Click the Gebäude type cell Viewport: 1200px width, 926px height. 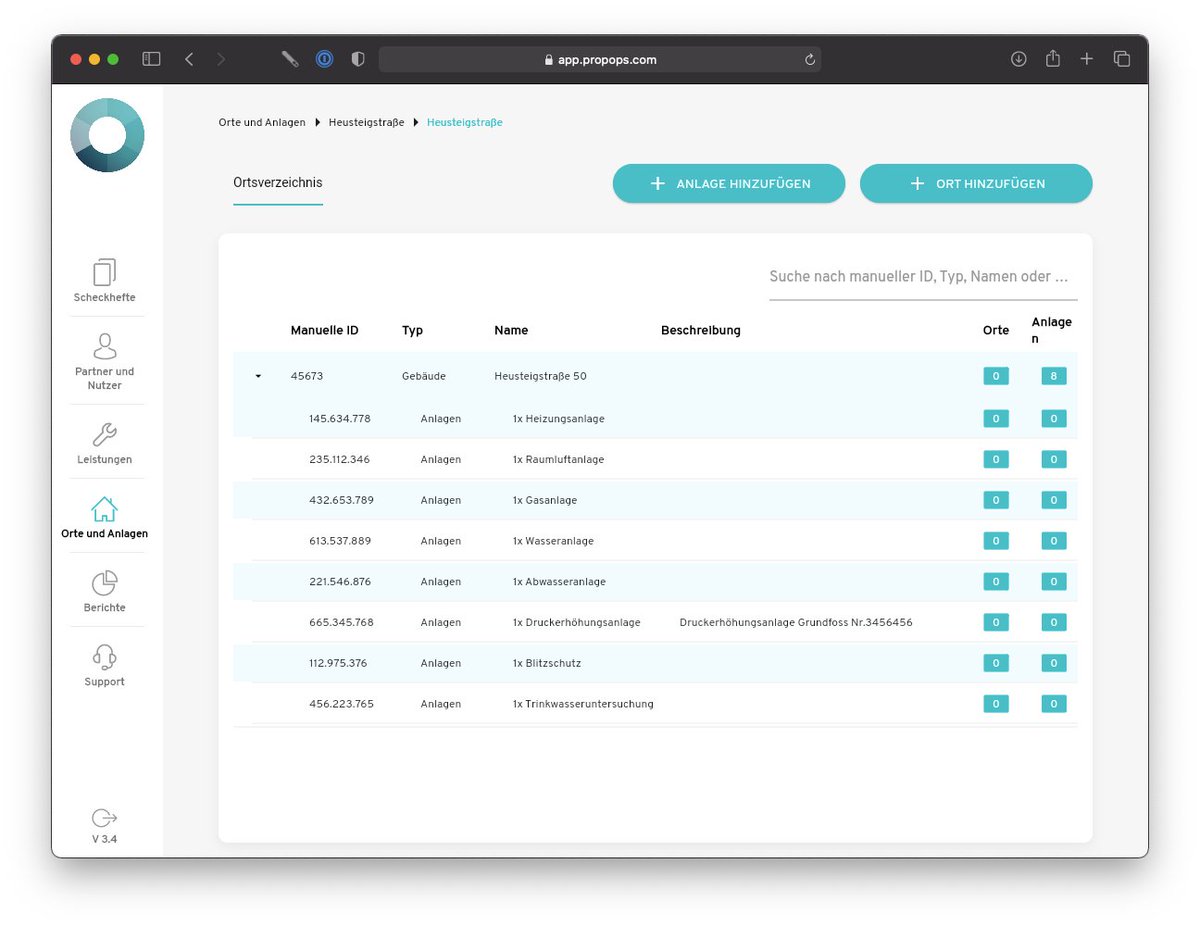[x=423, y=377]
